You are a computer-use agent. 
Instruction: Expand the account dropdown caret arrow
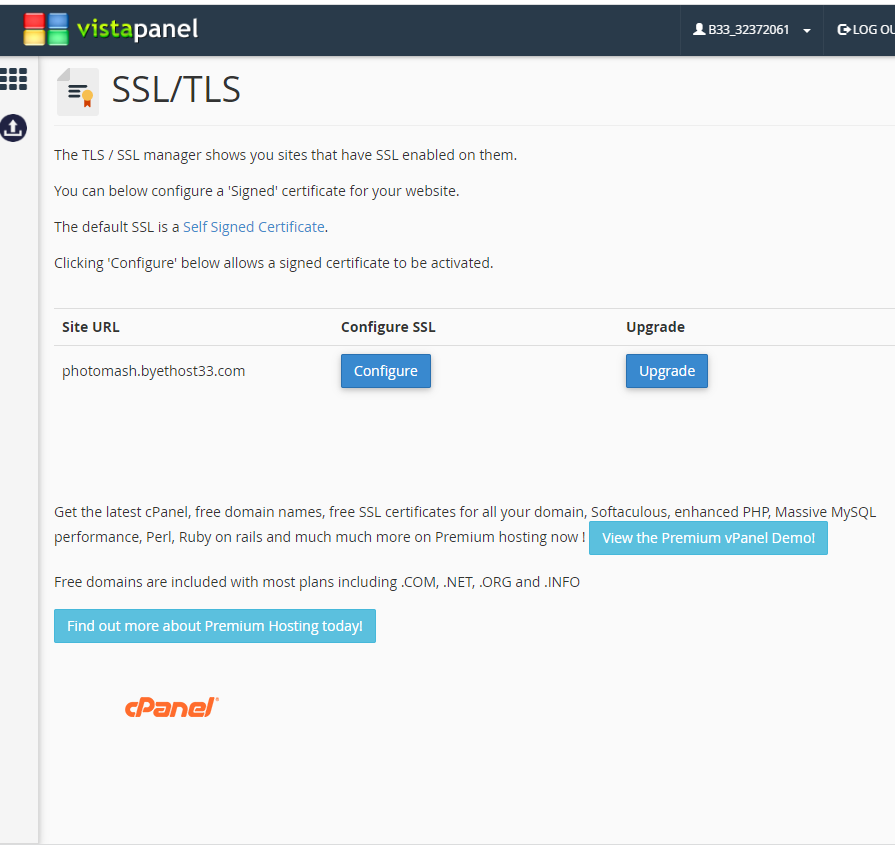[807, 31]
